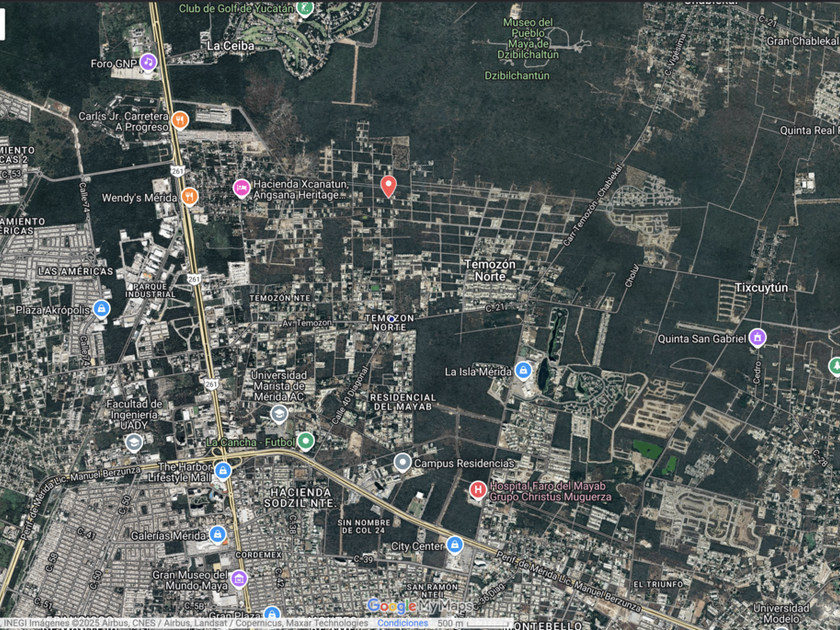The width and height of the screenshot is (840, 630).
Task: Select the CORDEMEX neighborhood label
Action: coord(259,555)
